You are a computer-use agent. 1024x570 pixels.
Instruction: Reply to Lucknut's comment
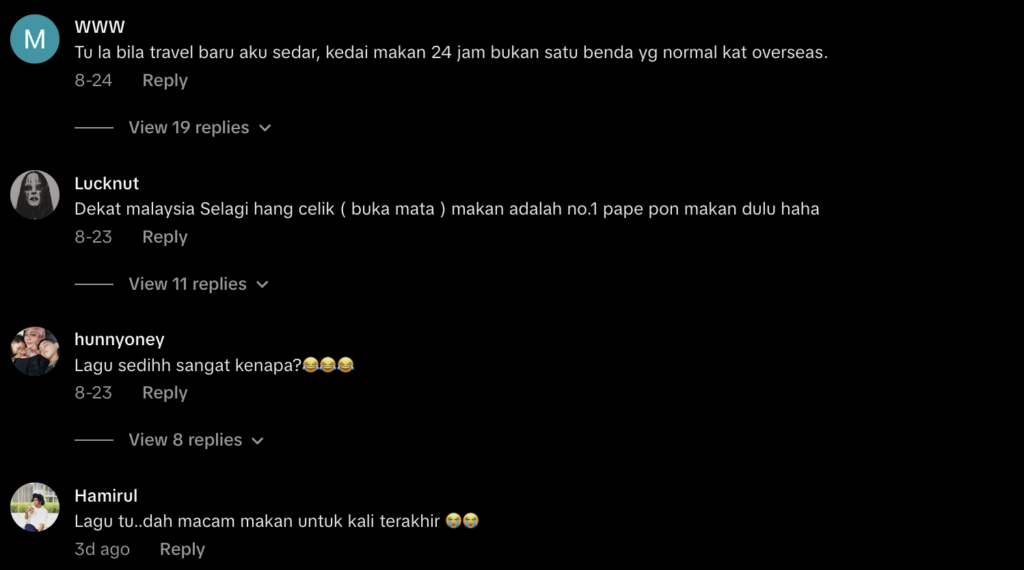(x=165, y=237)
